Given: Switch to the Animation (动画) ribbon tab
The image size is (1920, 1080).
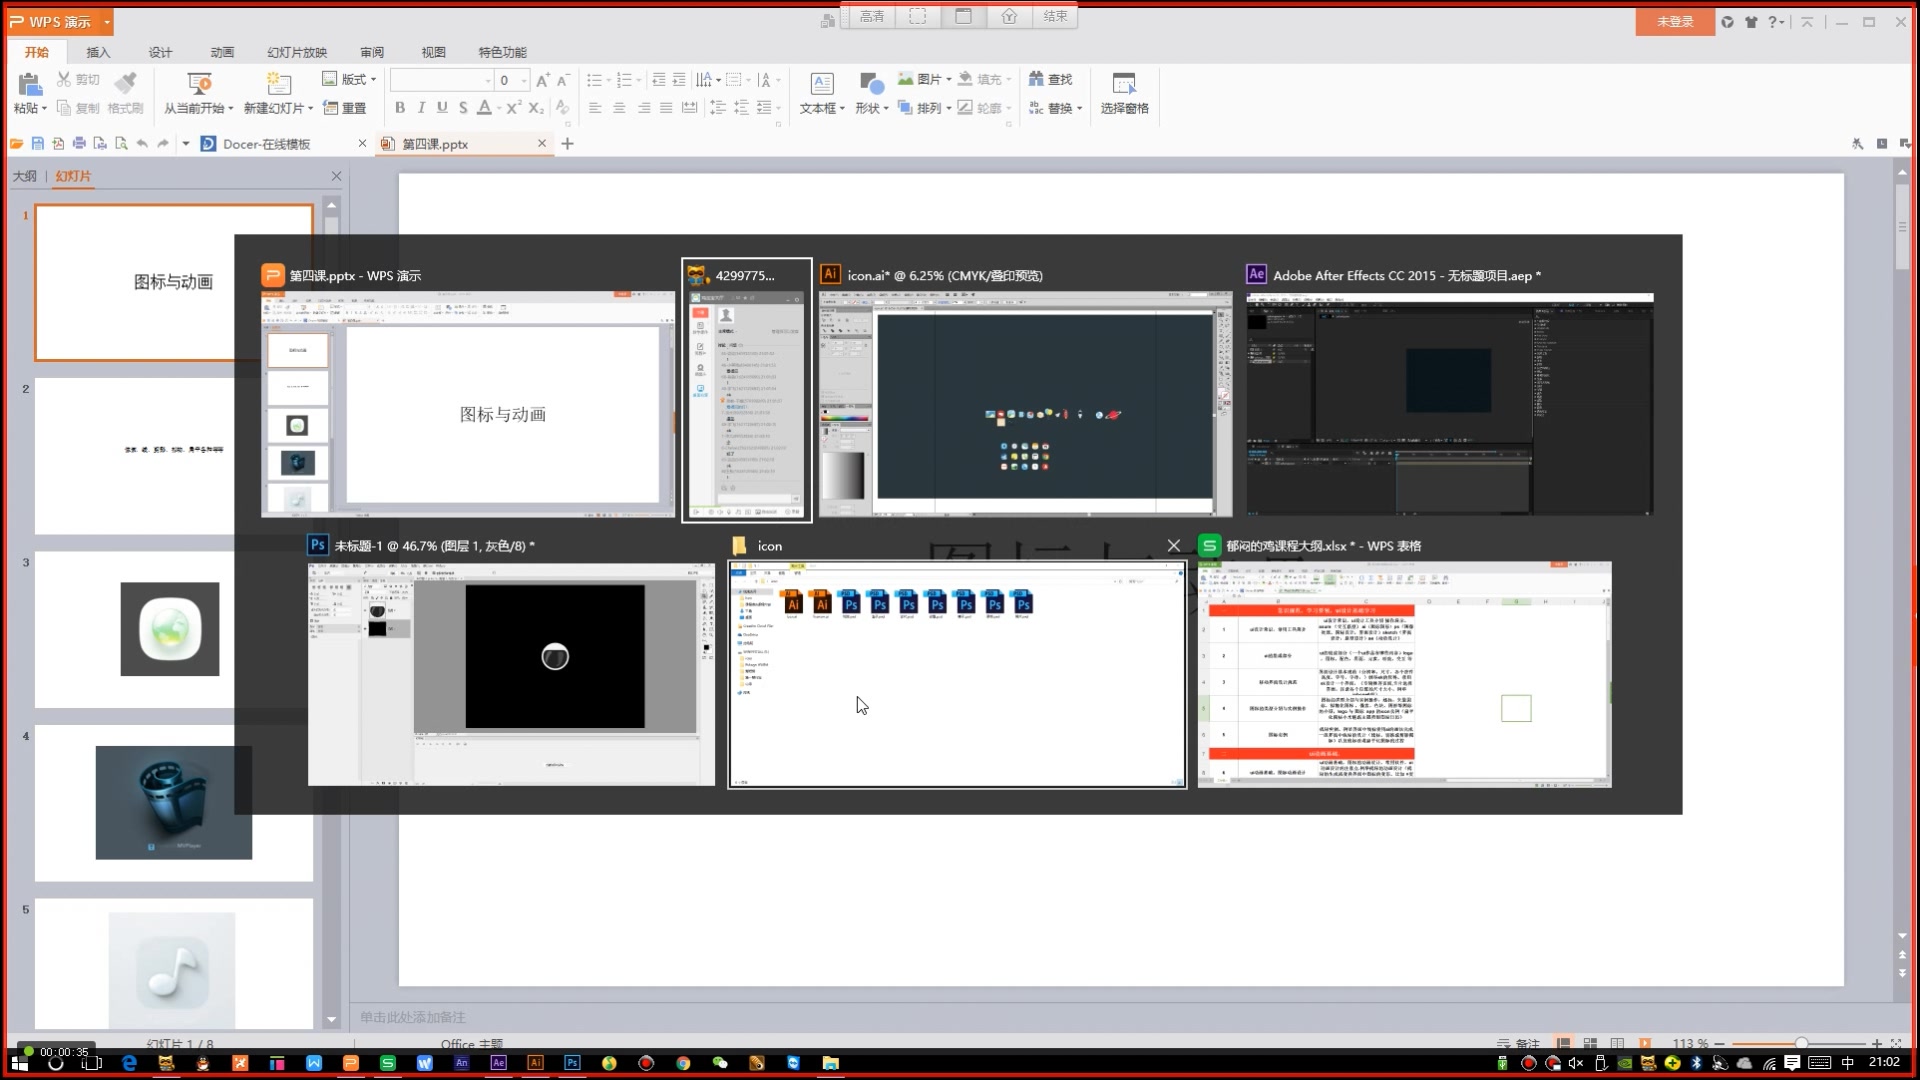Looking at the screenshot, I should tap(222, 52).
